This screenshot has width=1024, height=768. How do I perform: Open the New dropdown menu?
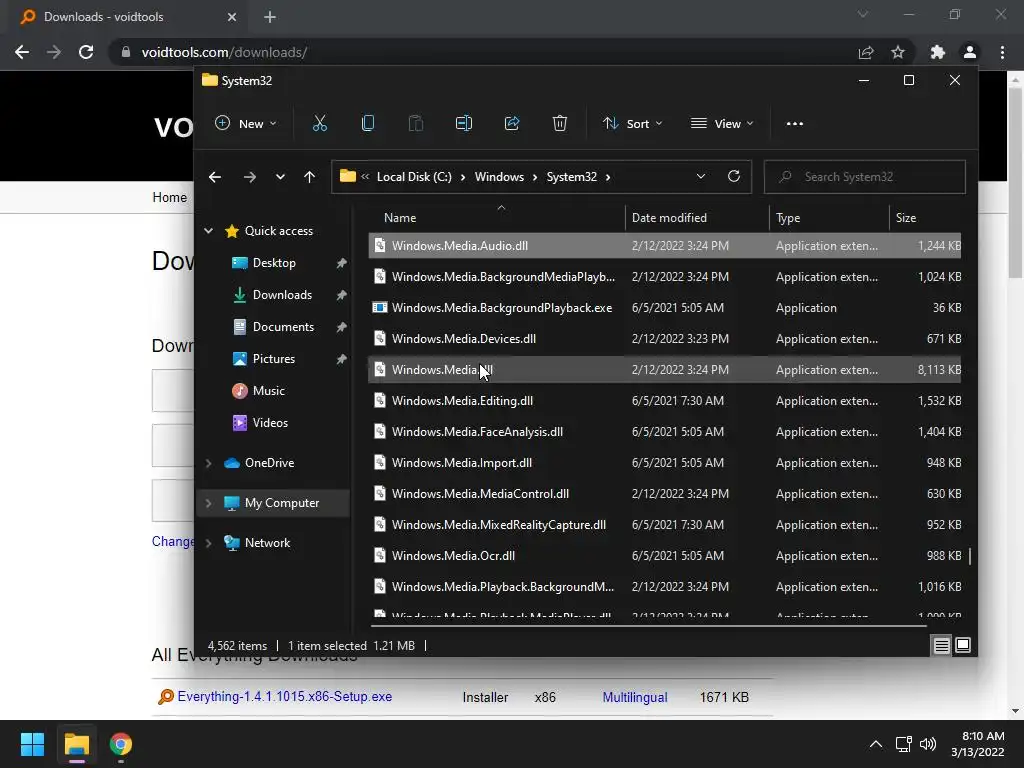tap(246, 123)
